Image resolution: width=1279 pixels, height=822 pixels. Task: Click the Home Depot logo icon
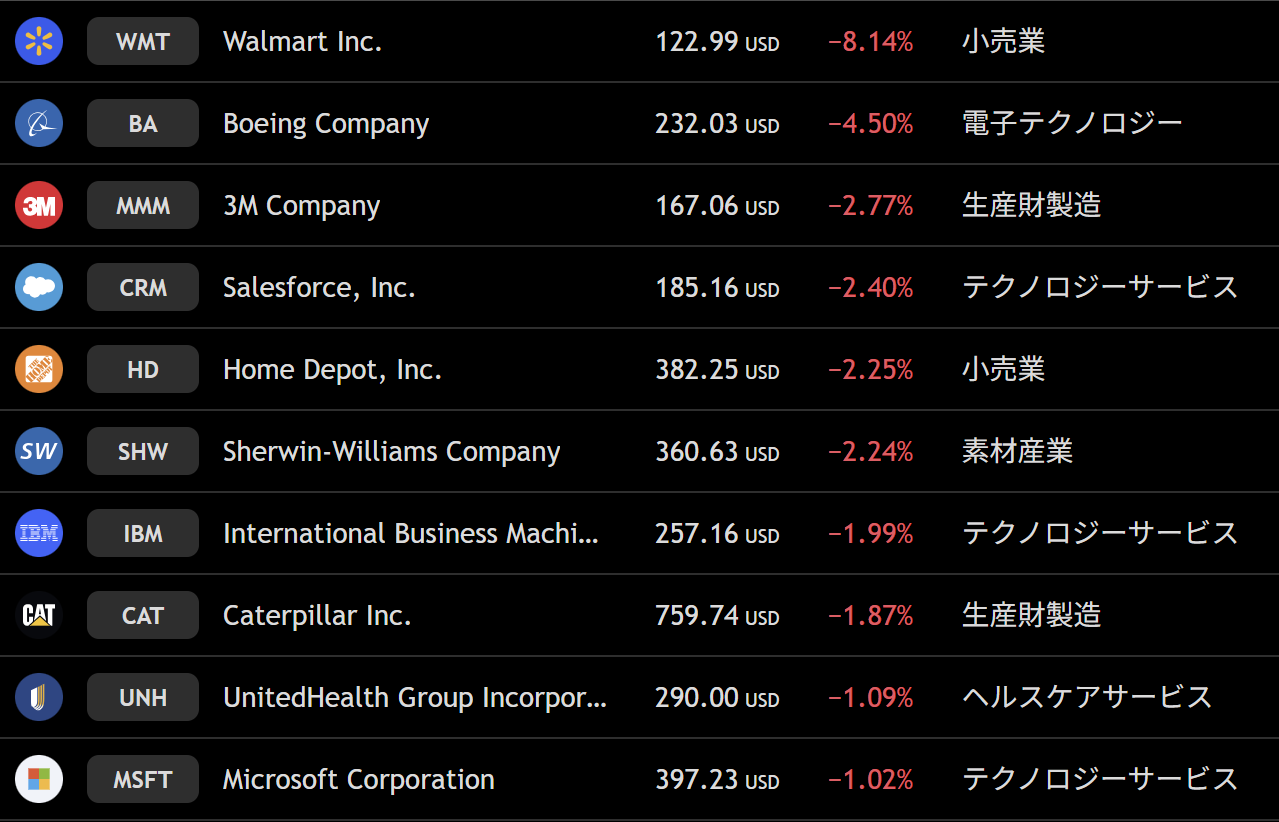tap(39, 370)
